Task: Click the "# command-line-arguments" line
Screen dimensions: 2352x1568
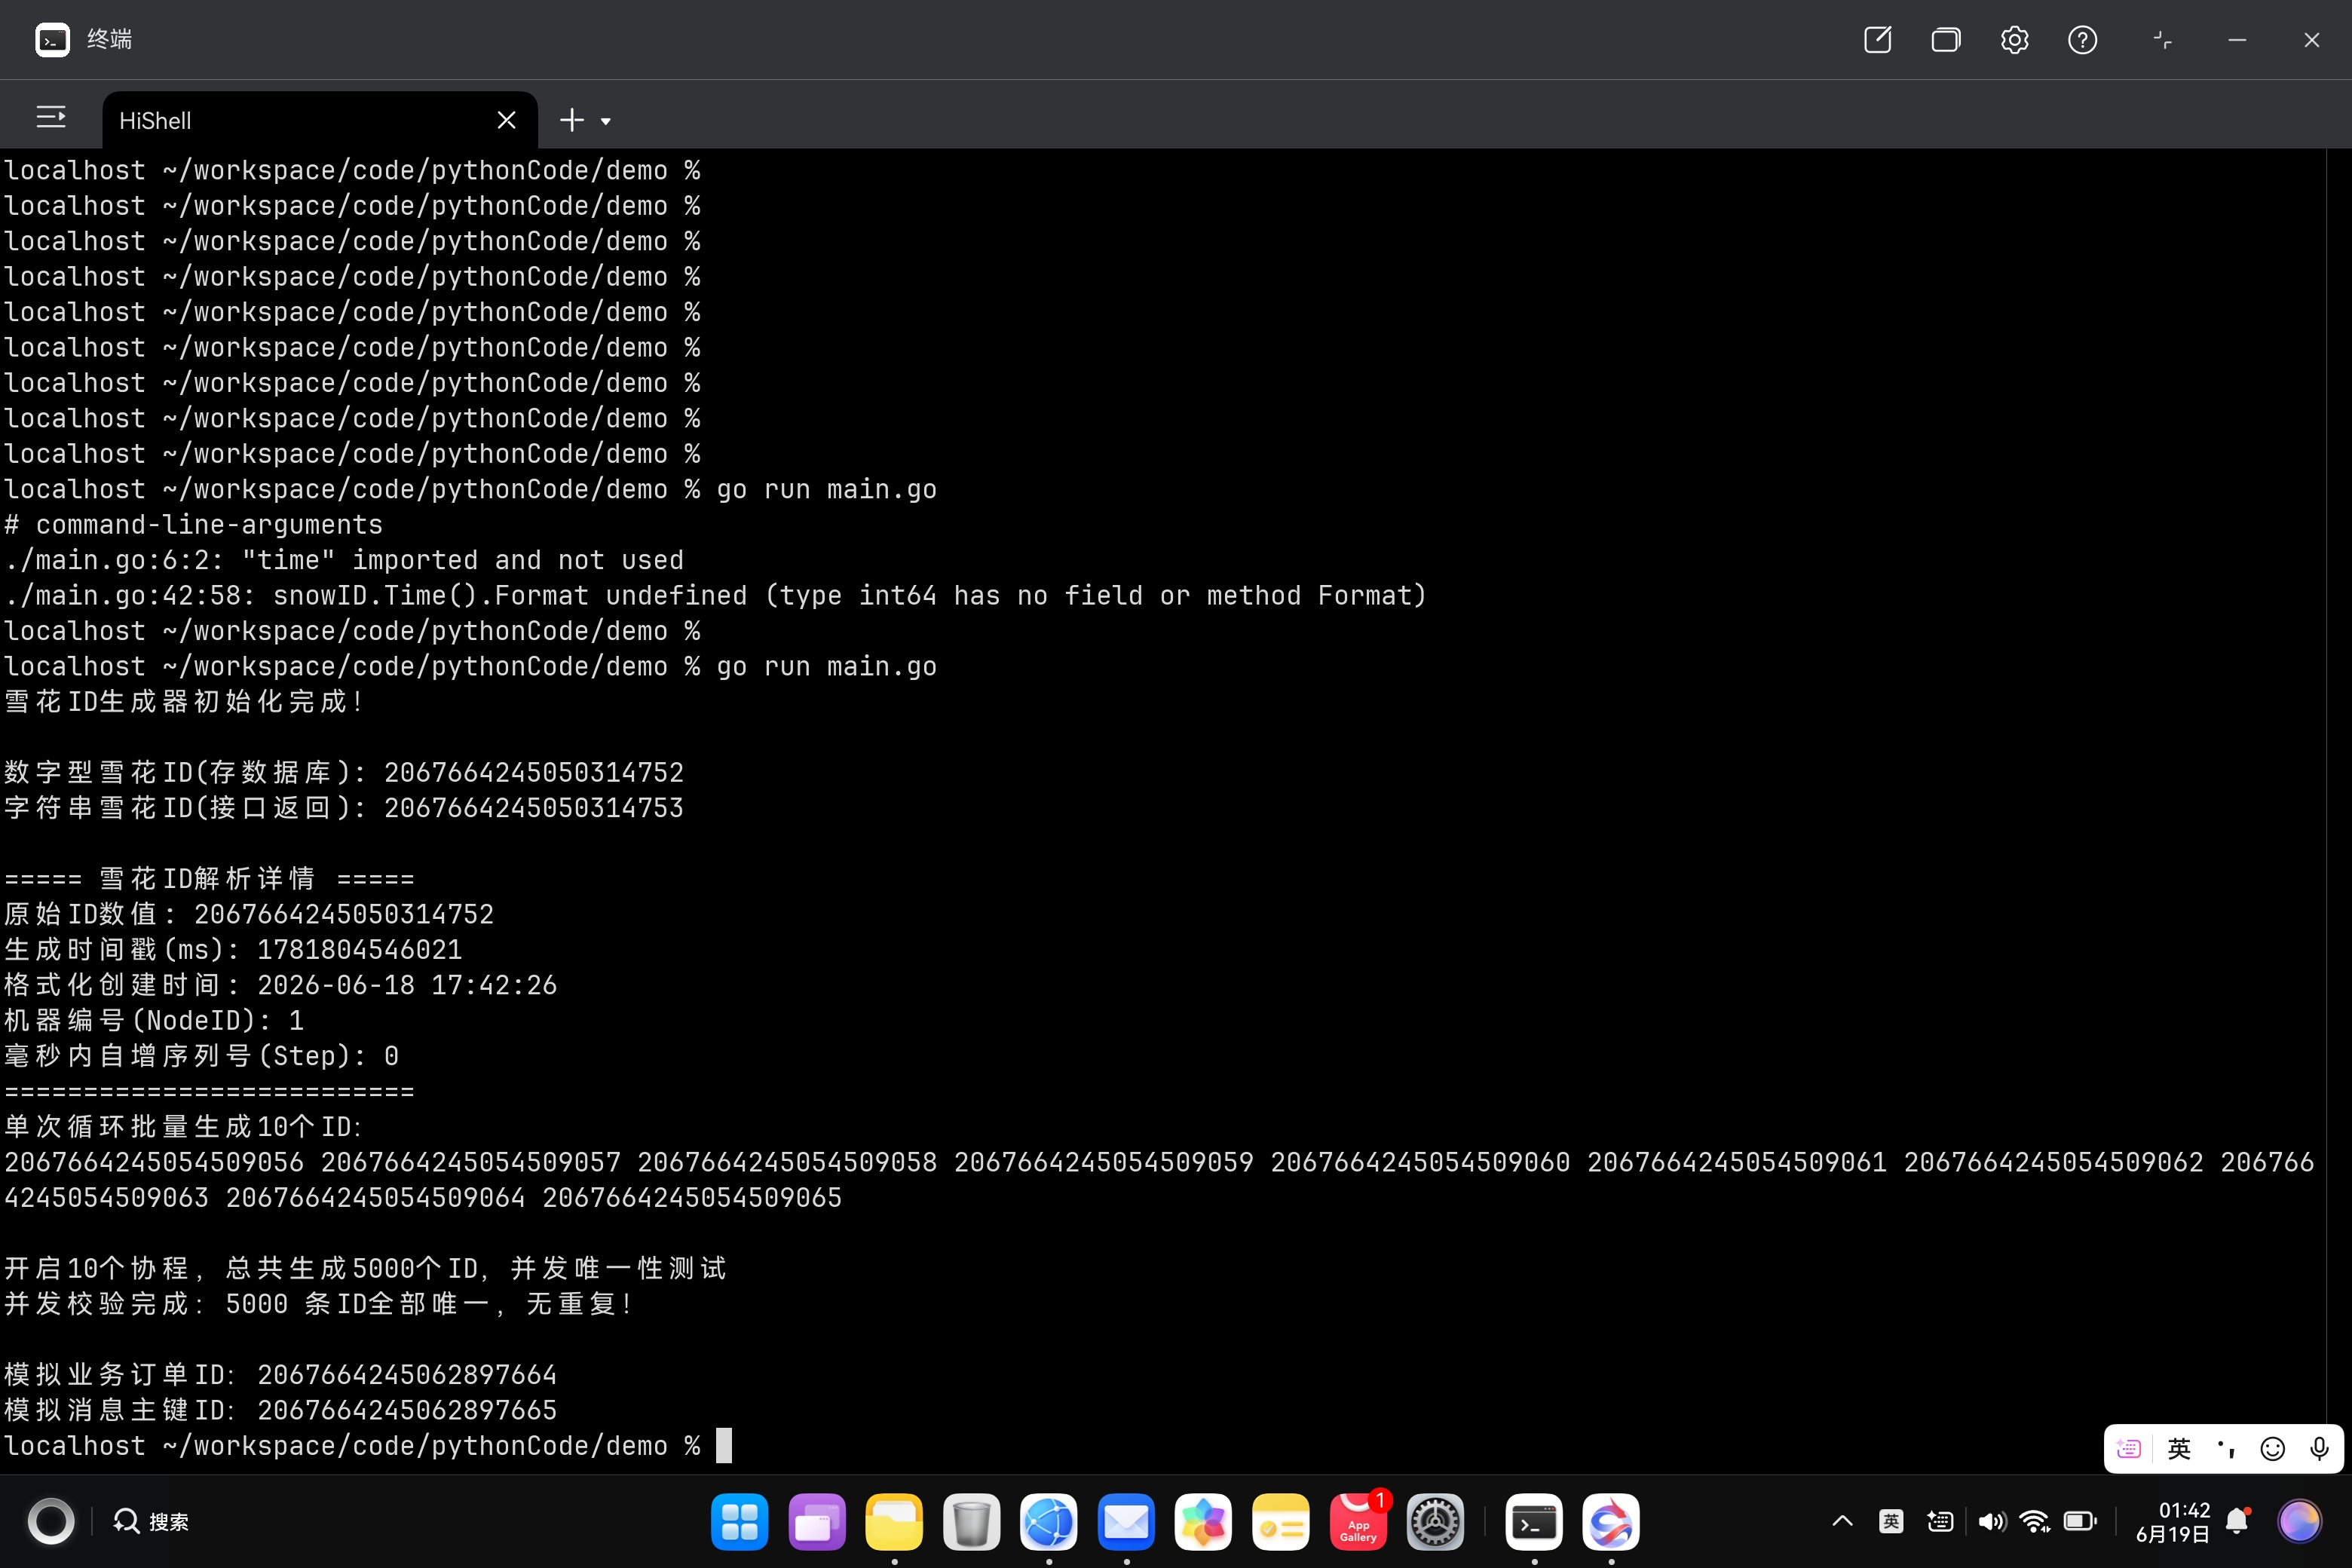Action: (194, 525)
